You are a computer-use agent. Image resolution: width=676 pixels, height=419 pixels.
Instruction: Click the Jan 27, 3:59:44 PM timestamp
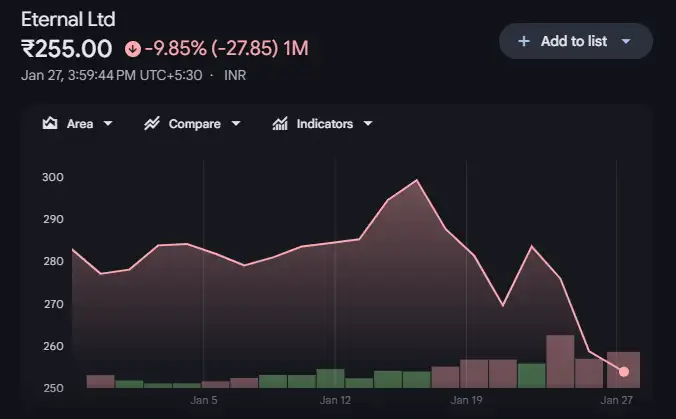coord(112,75)
